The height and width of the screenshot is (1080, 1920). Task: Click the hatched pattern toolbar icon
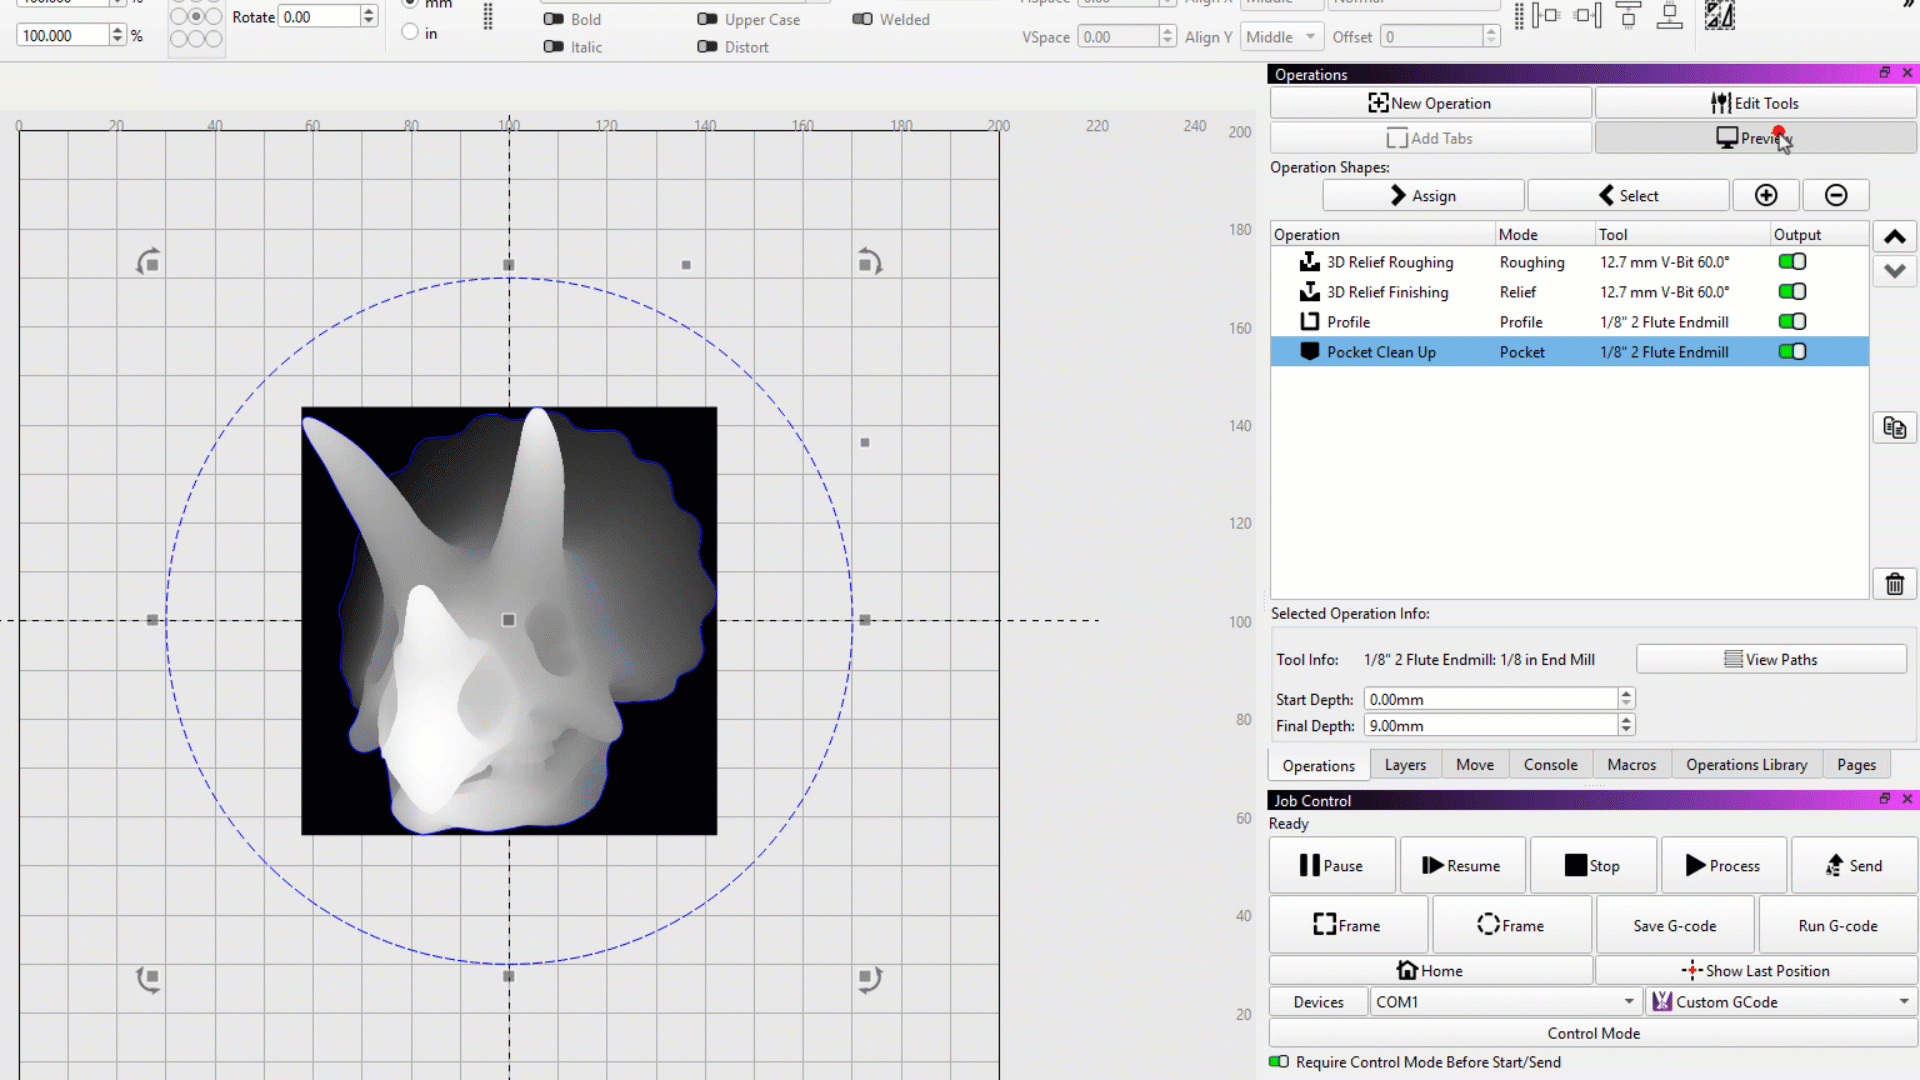point(1720,15)
